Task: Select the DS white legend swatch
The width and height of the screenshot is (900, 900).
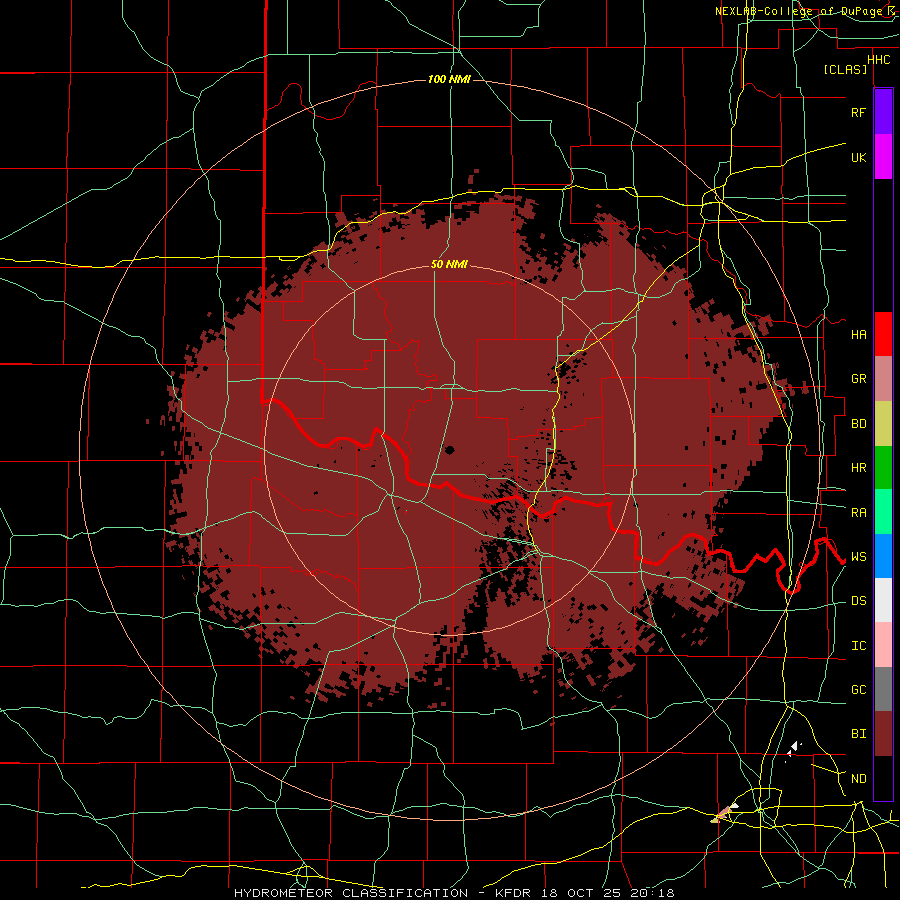Action: (883, 600)
